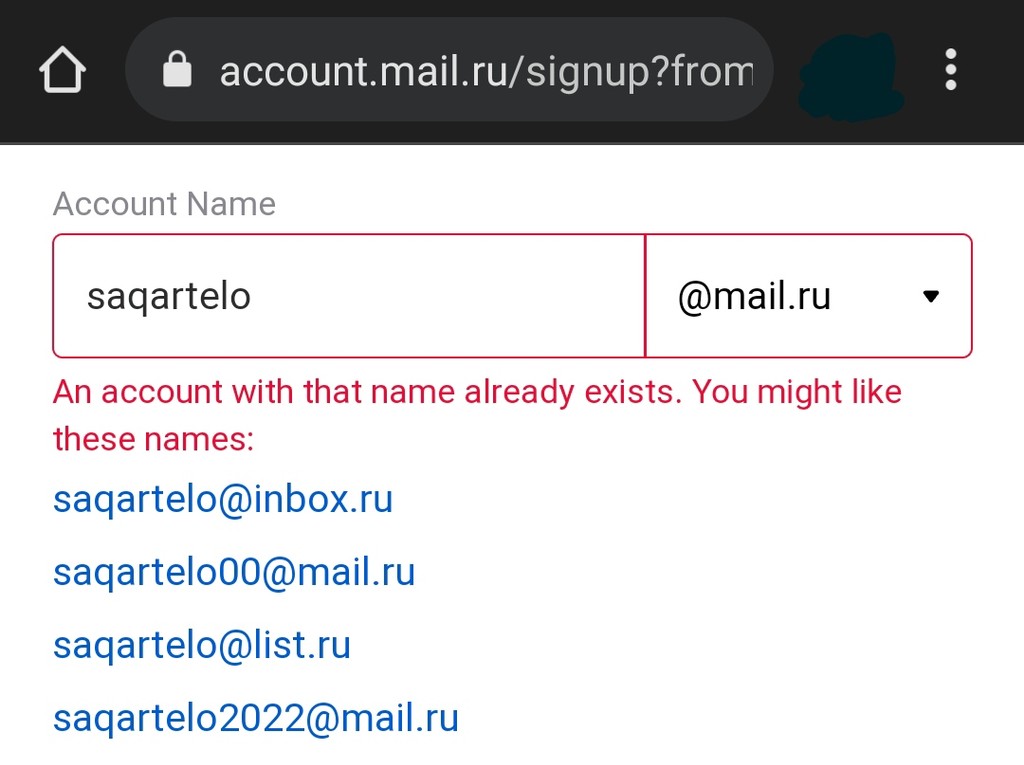
Task: Expand the @mail.ru domain selector
Action: 790,296
